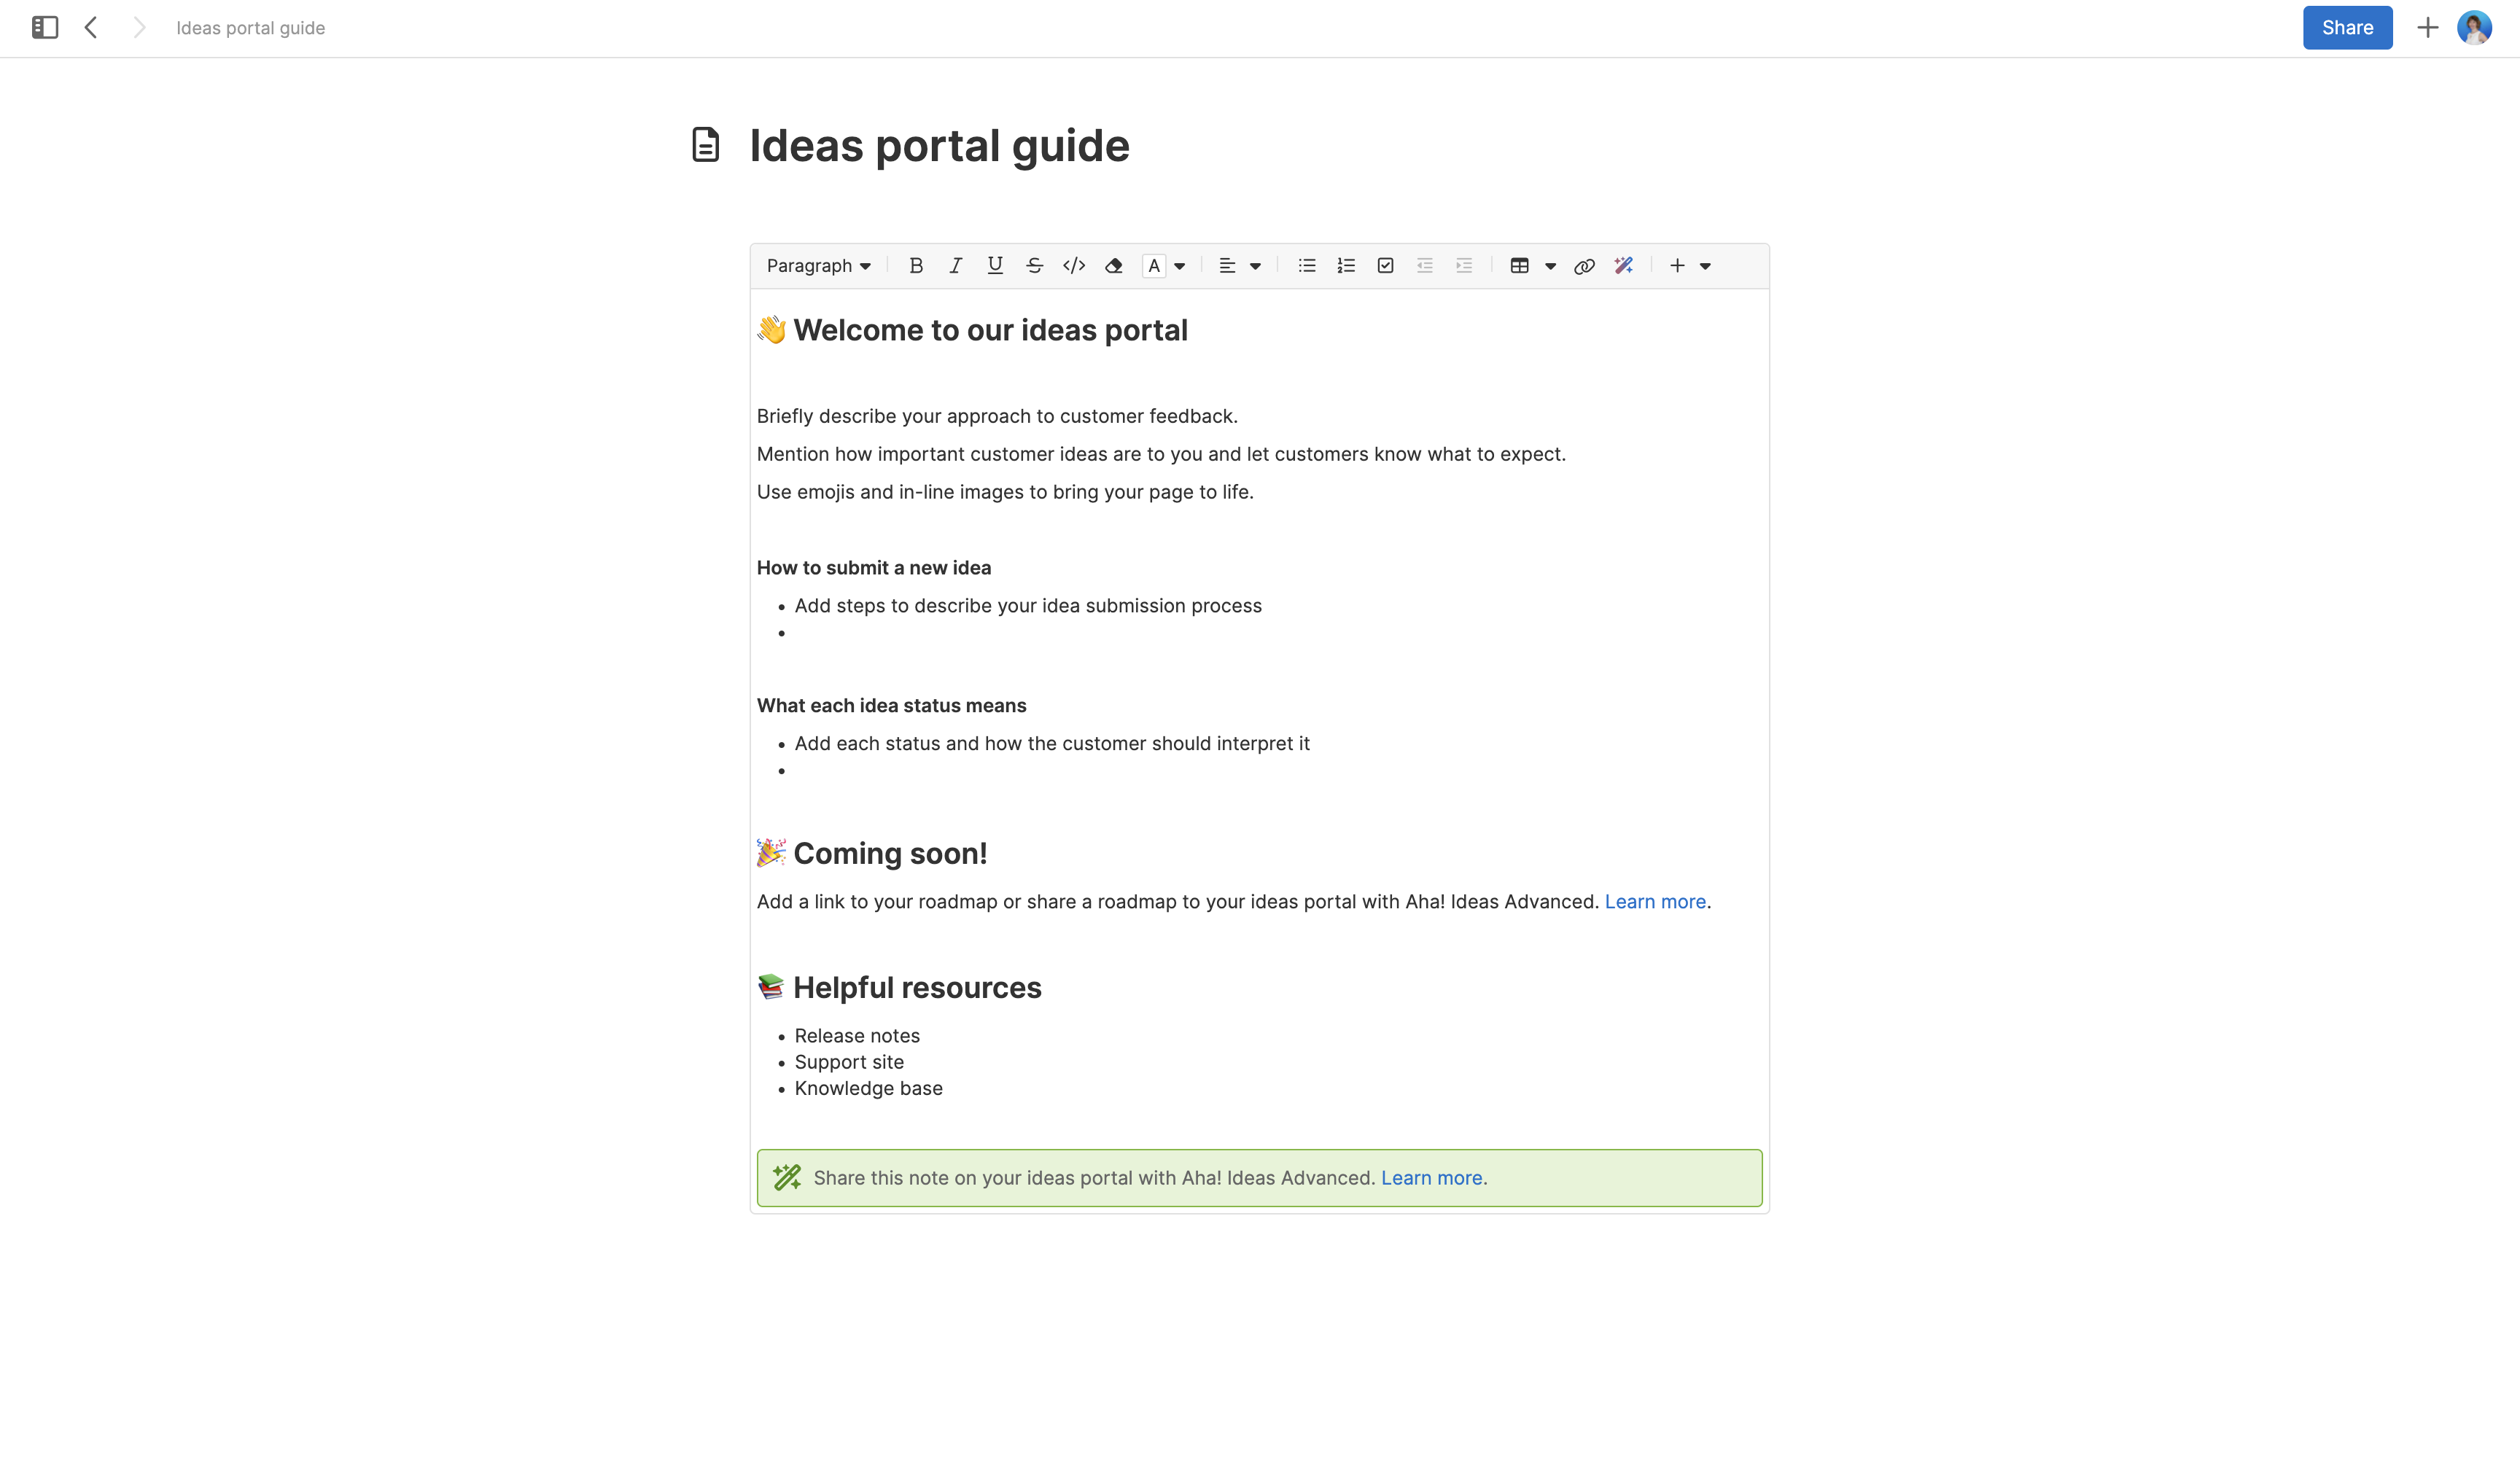This screenshot has height=1458, width=2520.
Task: Insert a task checkbox list
Action: pyautogui.click(x=1385, y=266)
